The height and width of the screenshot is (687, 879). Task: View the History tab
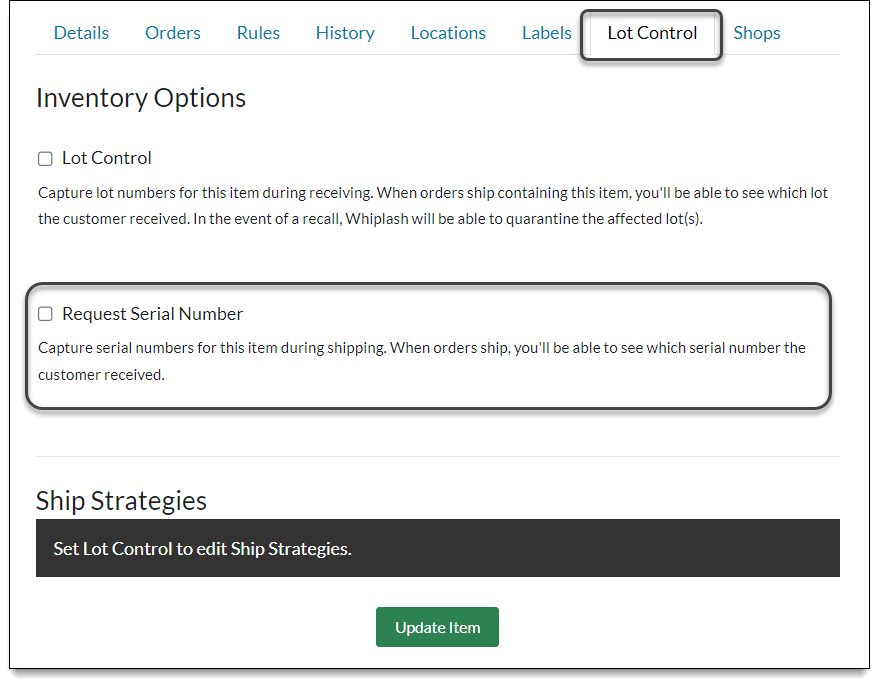[345, 33]
